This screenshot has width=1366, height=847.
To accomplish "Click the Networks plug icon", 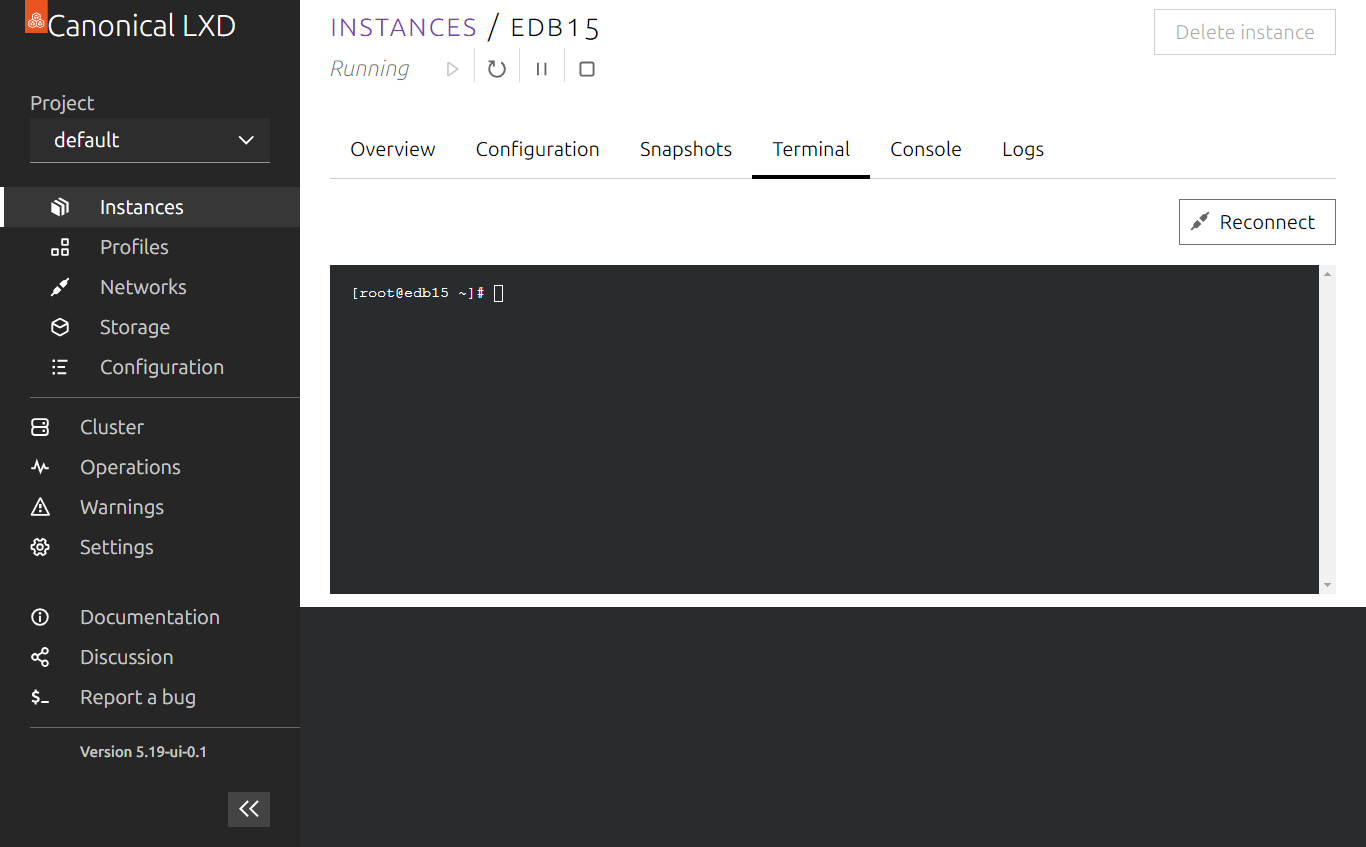I will click(60, 287).
